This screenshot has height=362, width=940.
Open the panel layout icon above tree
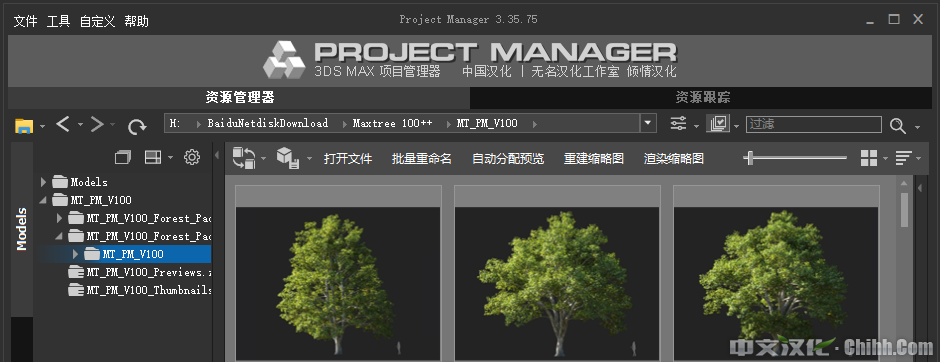pyautogui.click(x=153, y=158)
